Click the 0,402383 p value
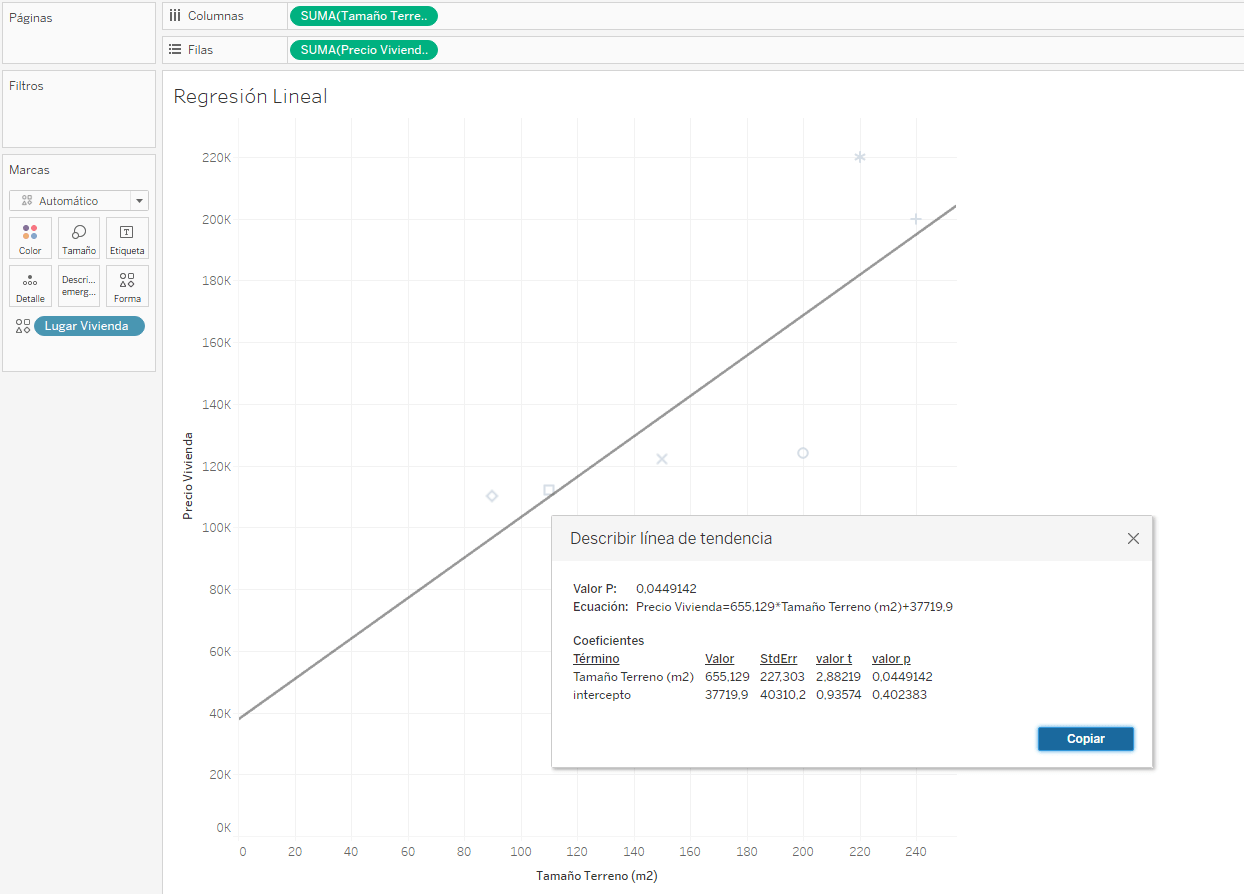The width and height of the screenshot is (1244, 894). coord(899,695)
